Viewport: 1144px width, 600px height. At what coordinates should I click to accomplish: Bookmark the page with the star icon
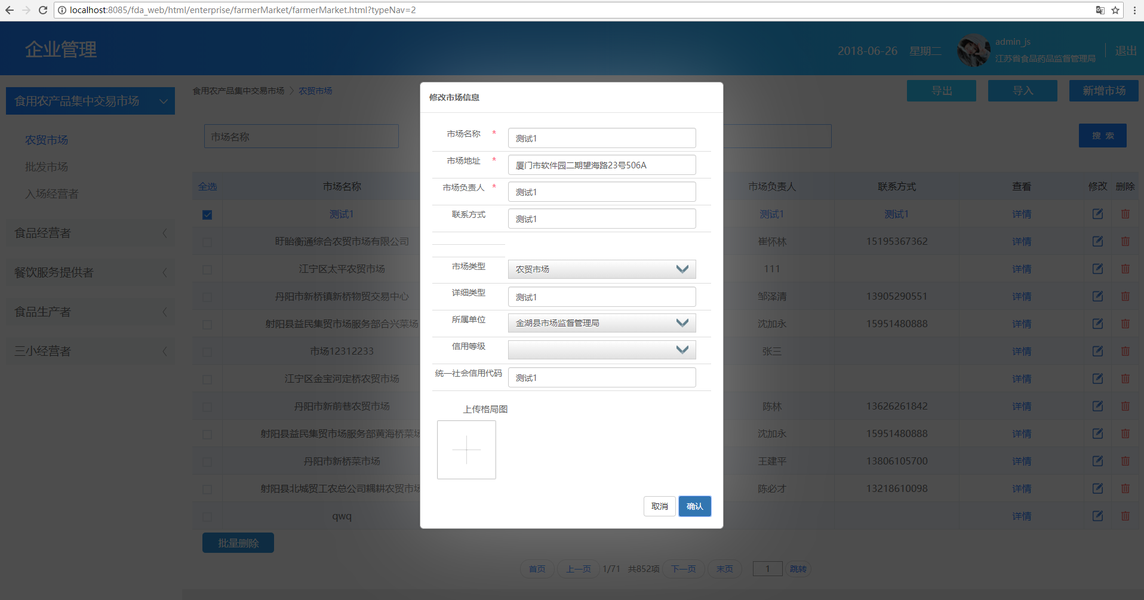(x=1116, y=10)
